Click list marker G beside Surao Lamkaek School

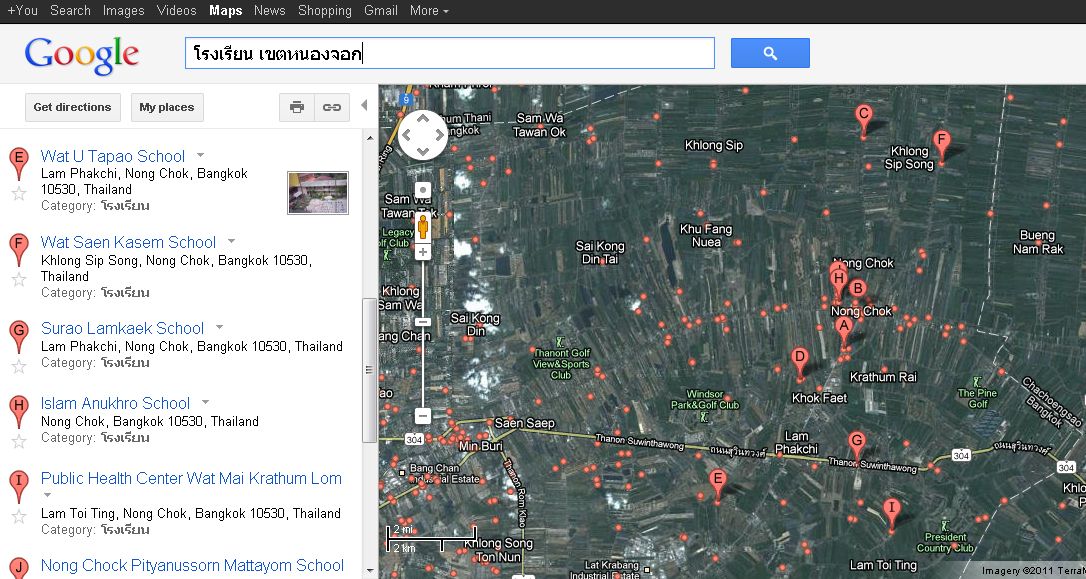(19, 335)
